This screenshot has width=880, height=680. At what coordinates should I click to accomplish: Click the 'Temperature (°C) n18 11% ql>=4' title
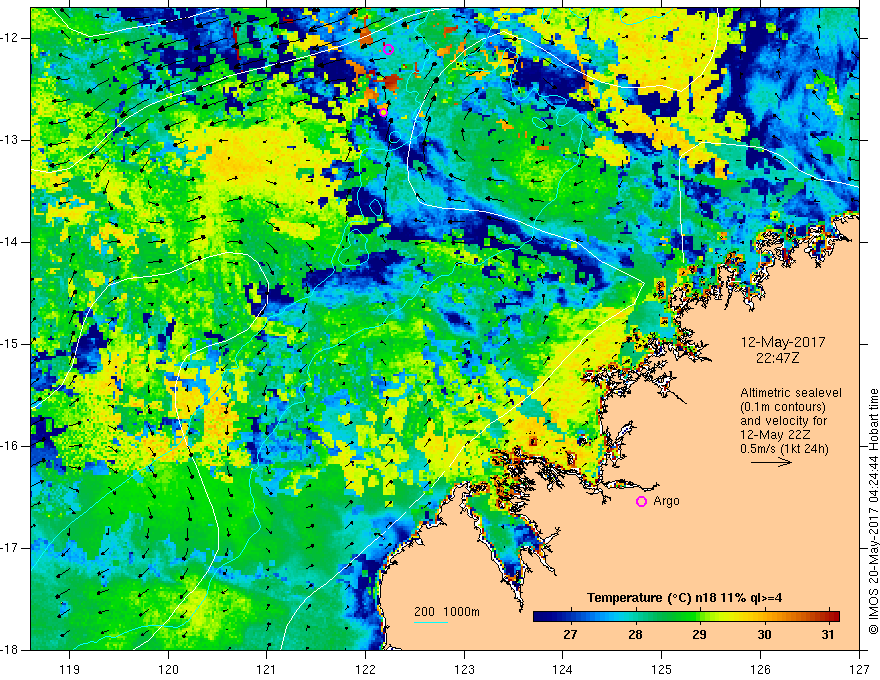(684, 598)
